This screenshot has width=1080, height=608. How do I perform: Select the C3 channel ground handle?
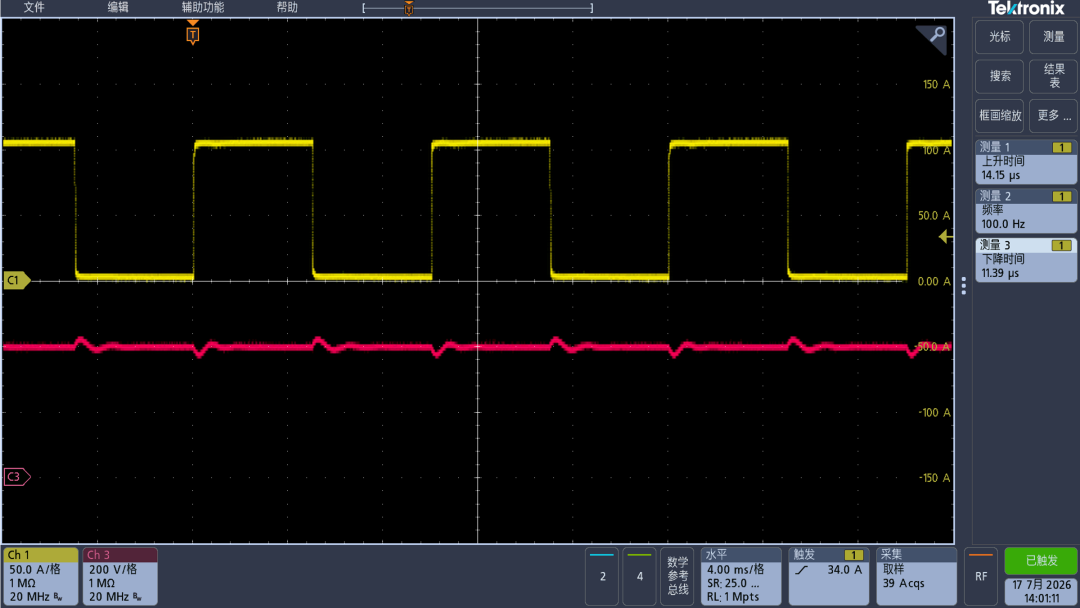(x=17, y=476)
